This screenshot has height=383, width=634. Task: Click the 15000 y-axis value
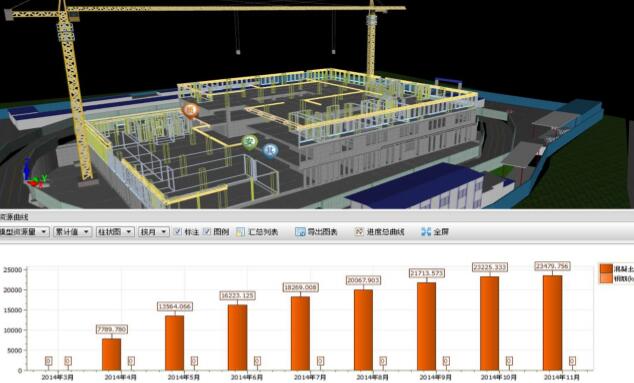click(12, 310)
